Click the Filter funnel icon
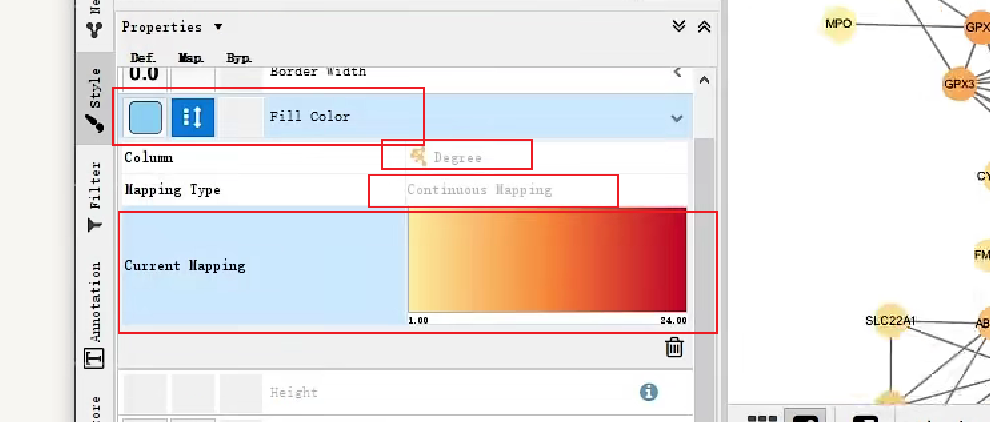This screenshot has height=422, width=990. click(x=95, y=224)
